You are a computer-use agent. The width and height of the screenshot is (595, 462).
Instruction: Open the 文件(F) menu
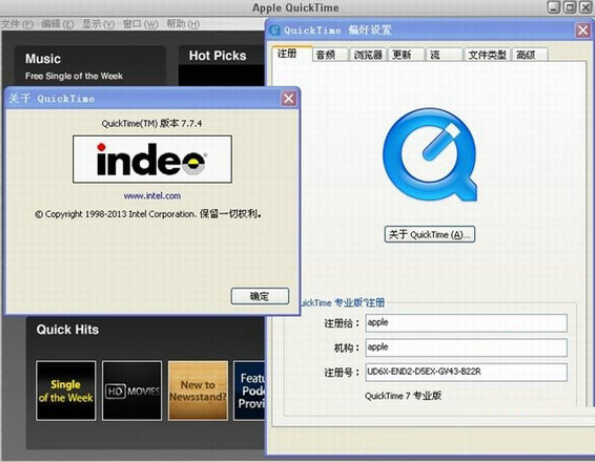pyautogui.click(x=17, y=24)
